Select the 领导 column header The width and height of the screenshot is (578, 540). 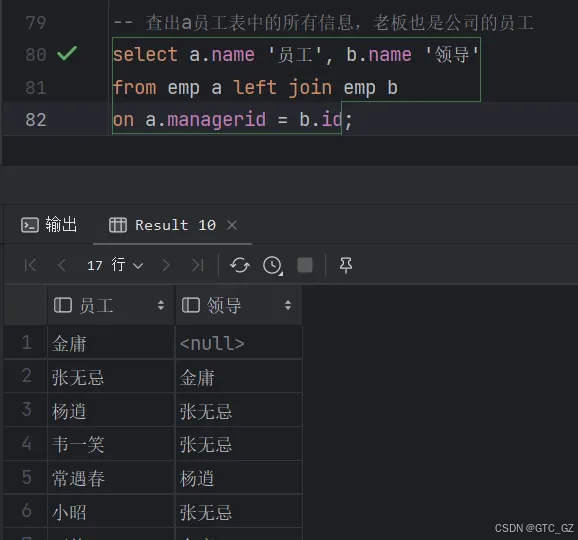point(239,306)
